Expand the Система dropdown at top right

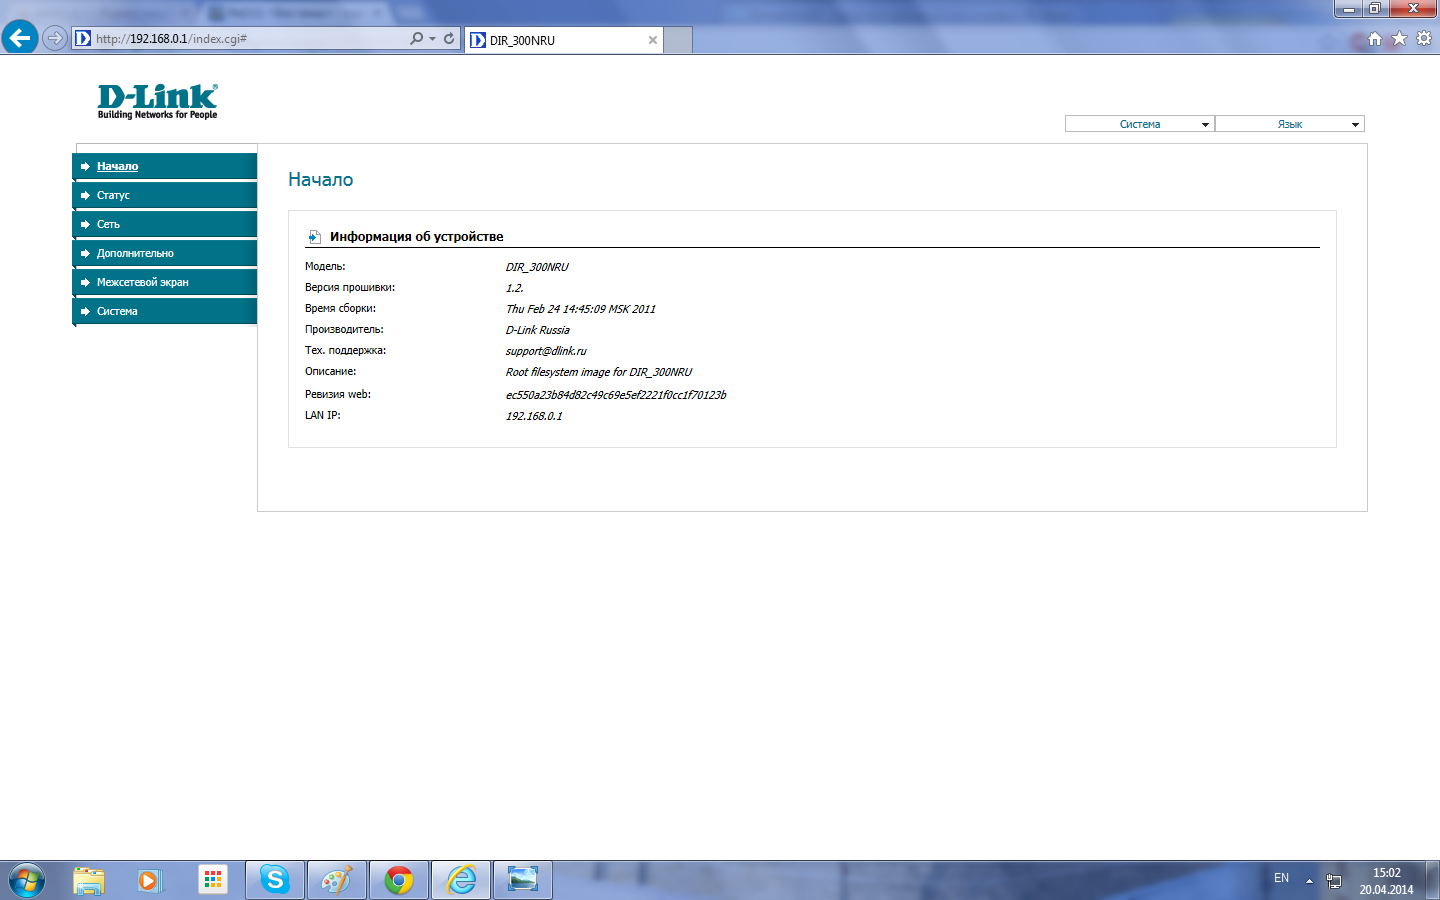(x=1140, y=124)
